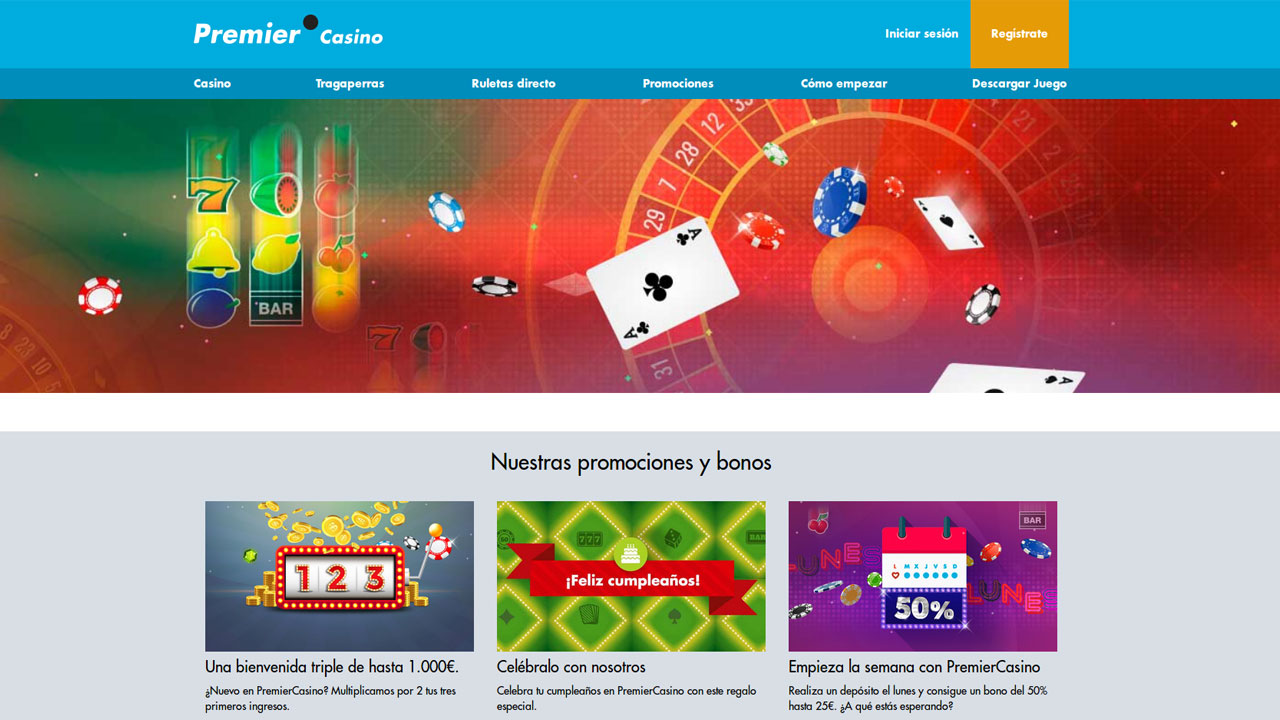Open the ¡Feliz cumpleaños! promotion thumbnail
Image resolution: width=1280 pixels, height=720 pixels.
pos(631,576)
